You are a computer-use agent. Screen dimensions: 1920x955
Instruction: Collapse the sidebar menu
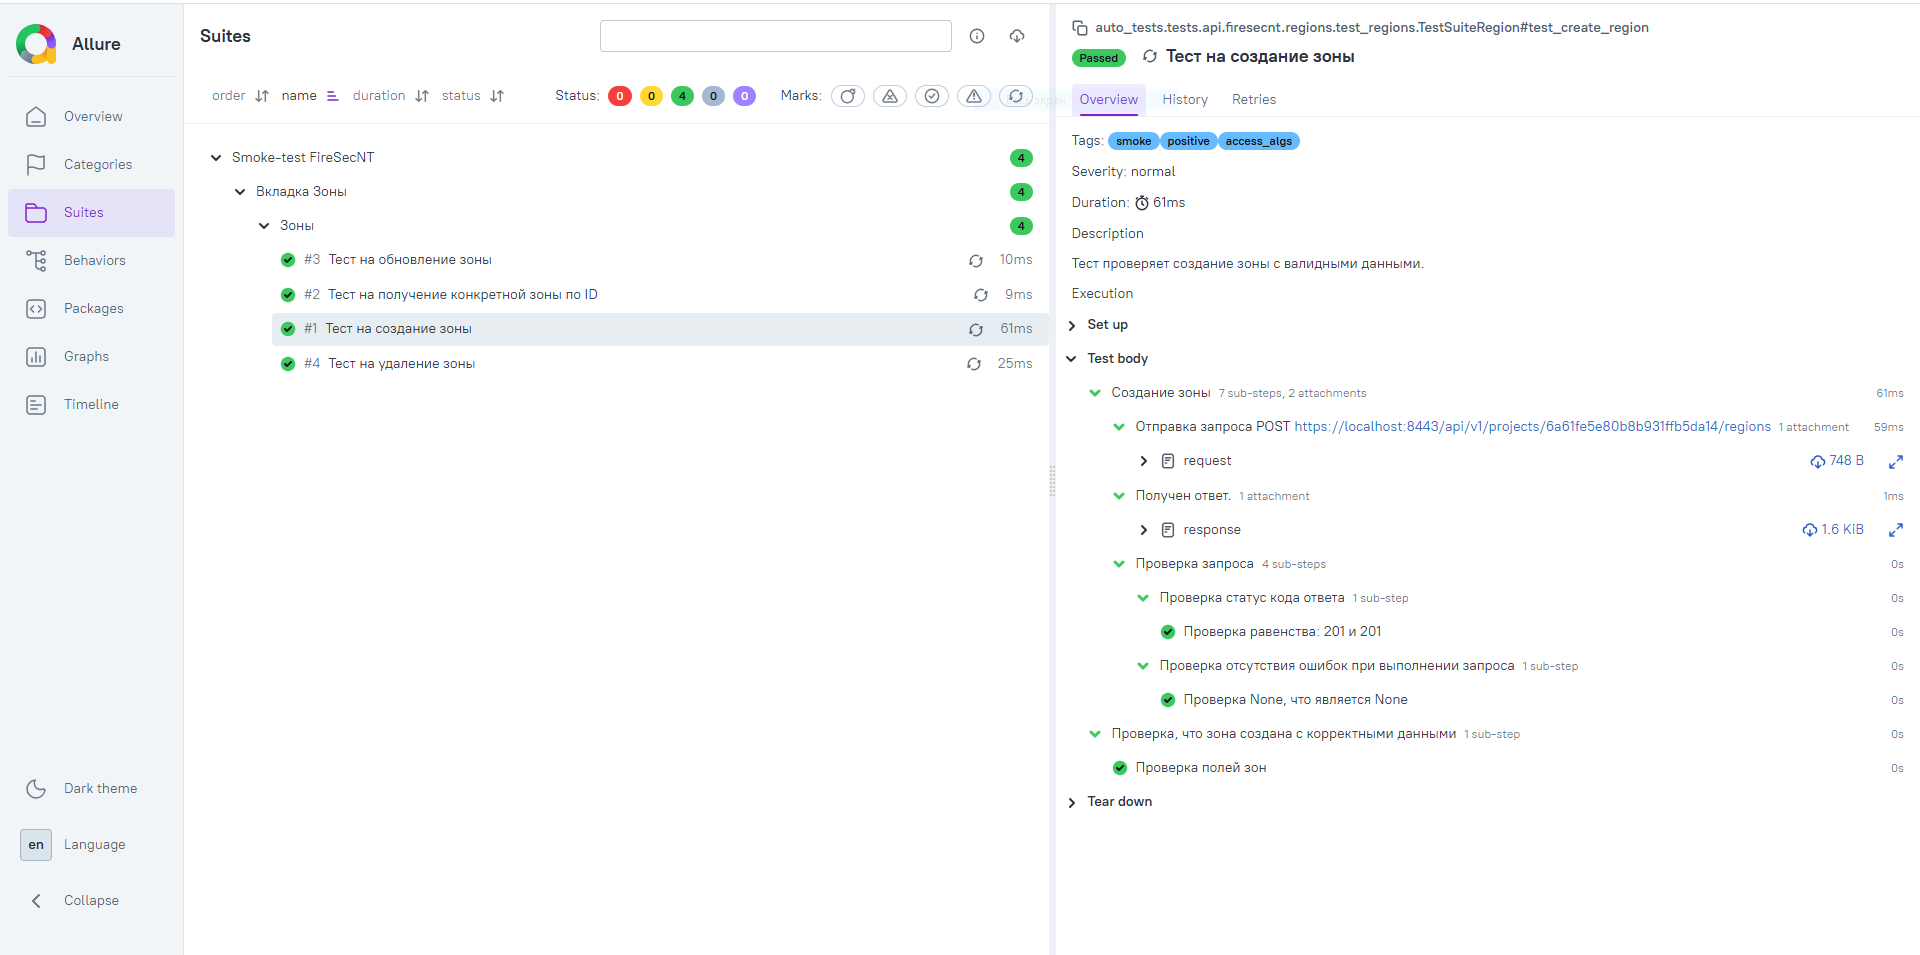click(92, 900)
